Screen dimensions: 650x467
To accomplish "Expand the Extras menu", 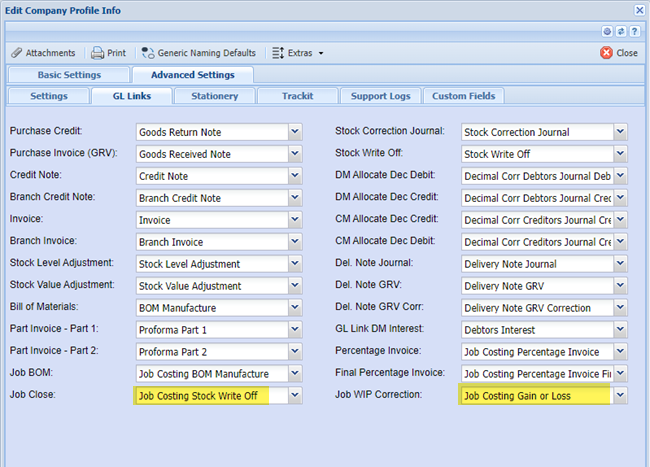I will coord(298,53).
